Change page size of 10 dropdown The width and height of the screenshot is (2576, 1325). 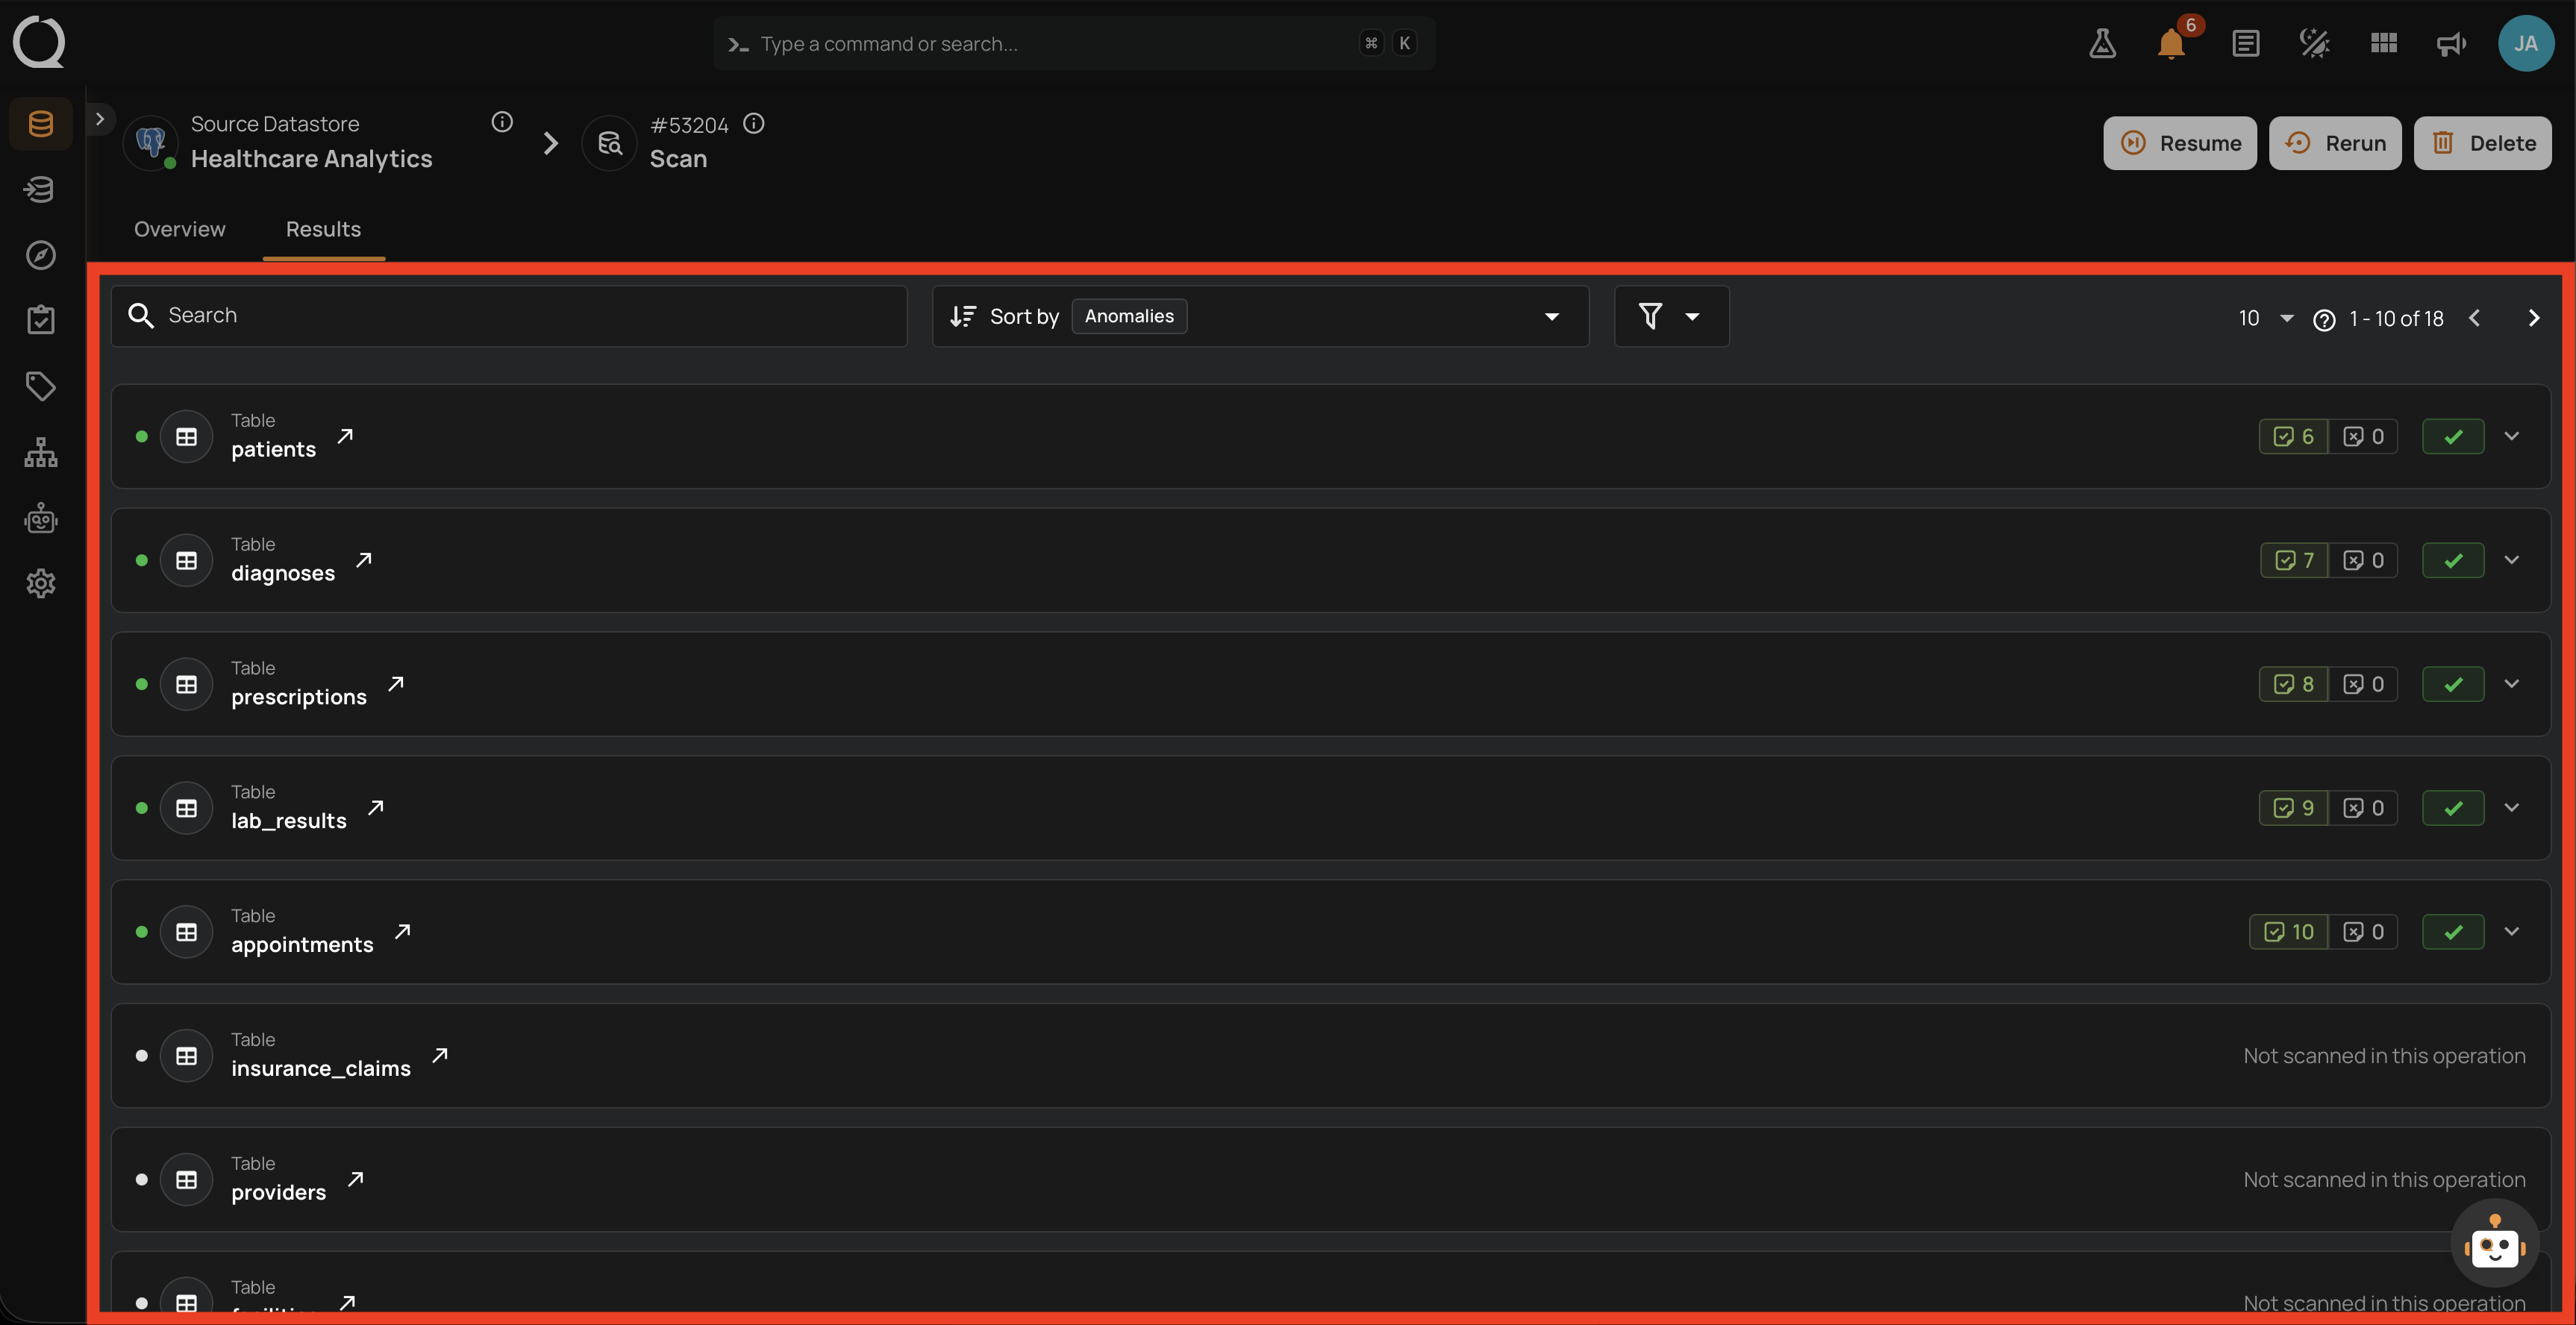[2265, 318]
